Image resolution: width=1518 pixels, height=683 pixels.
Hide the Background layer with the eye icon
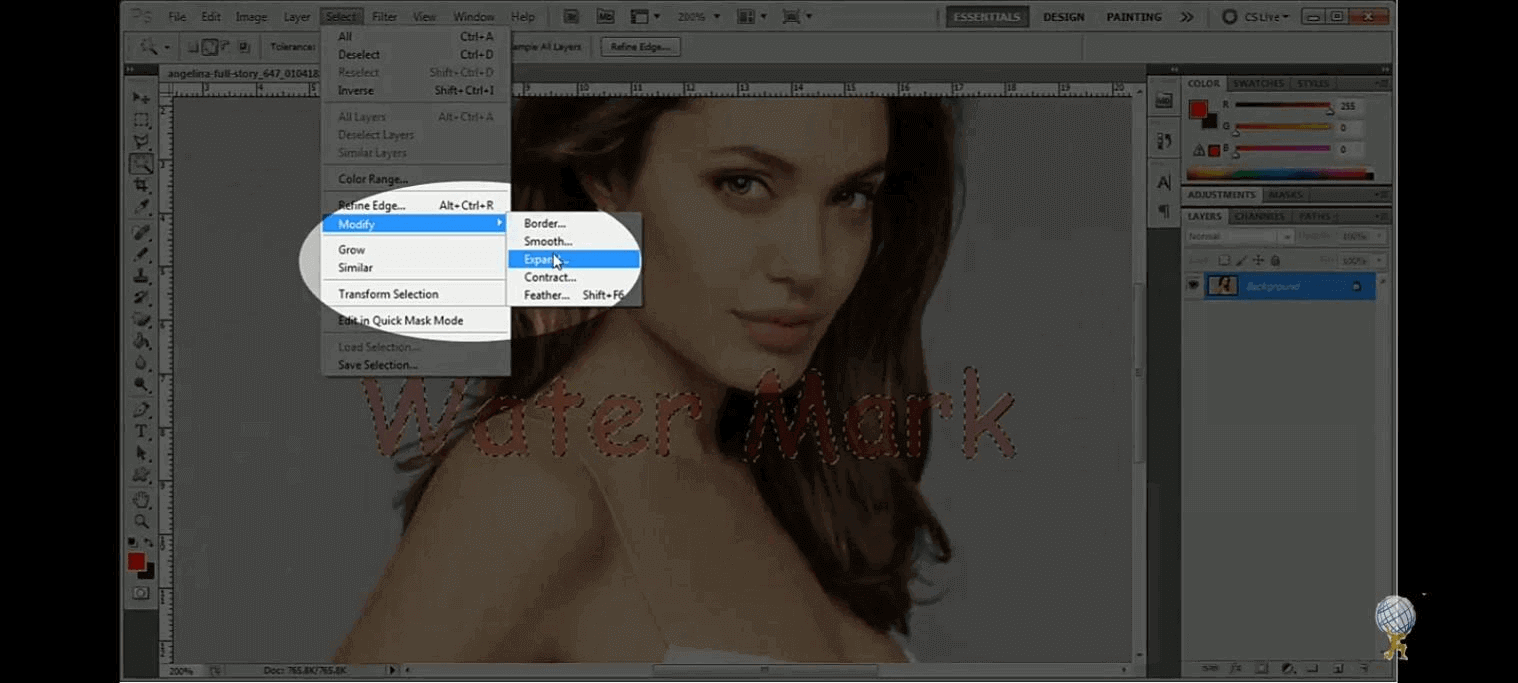tap(1193, 286)
